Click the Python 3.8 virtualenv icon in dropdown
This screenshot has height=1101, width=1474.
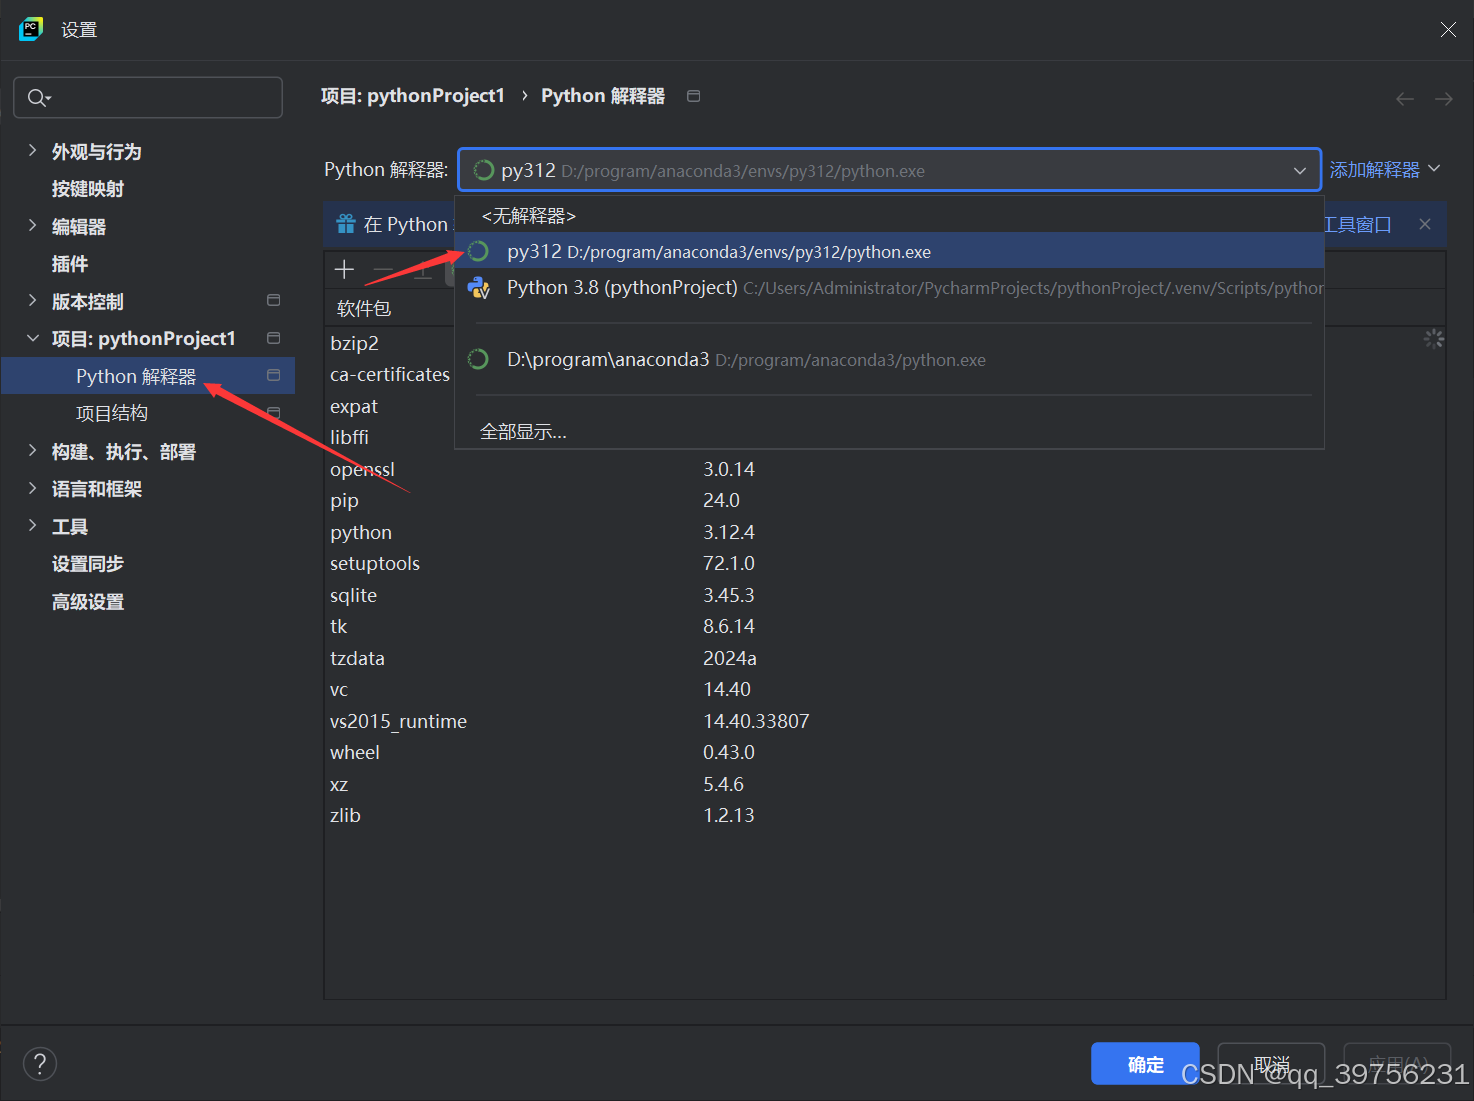pyautogui.click(x=478, y=287)
